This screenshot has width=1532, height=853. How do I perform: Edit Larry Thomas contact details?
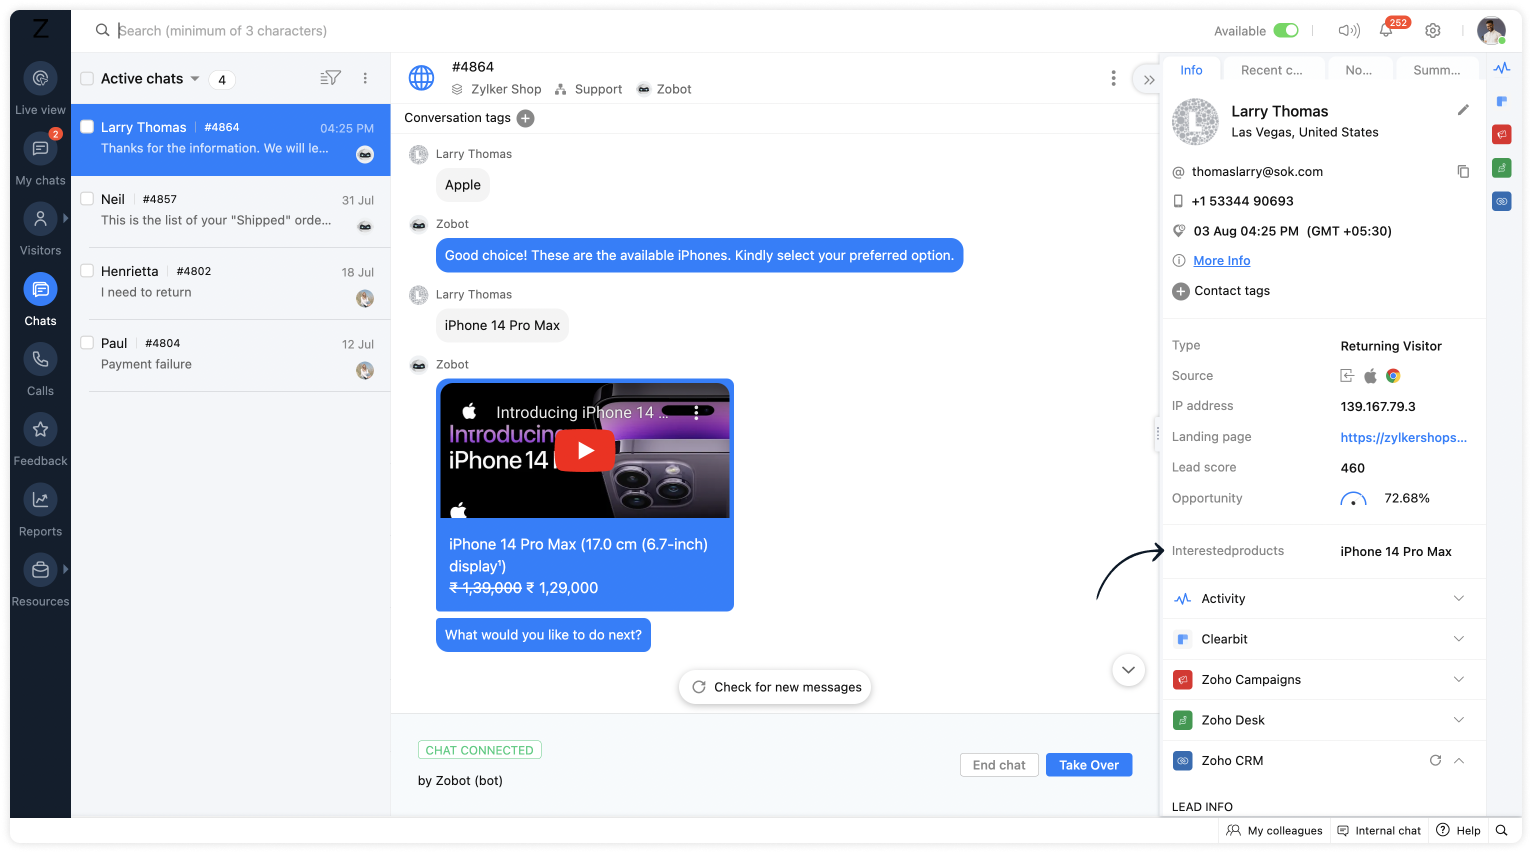[1463, 110]
